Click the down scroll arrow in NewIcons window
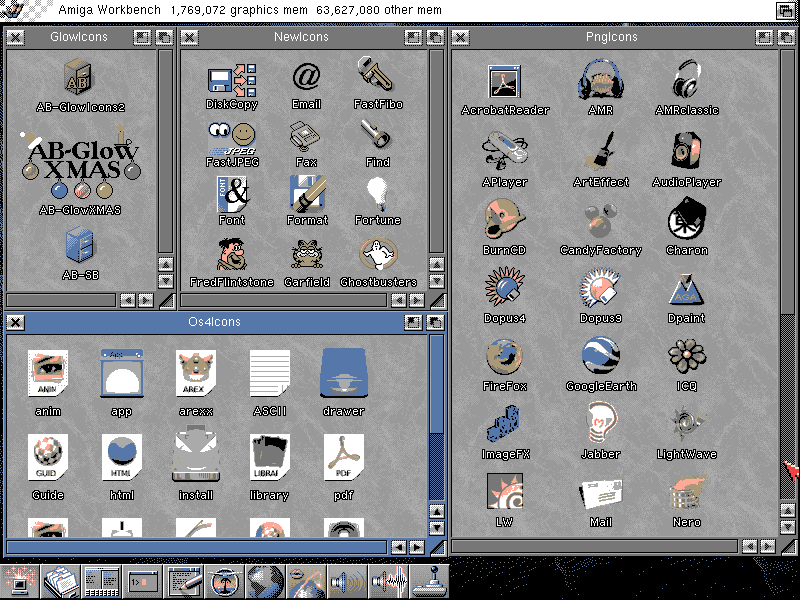Image resolution: width=800 pixels, height=600 pixels. click(x=436, y=281)
